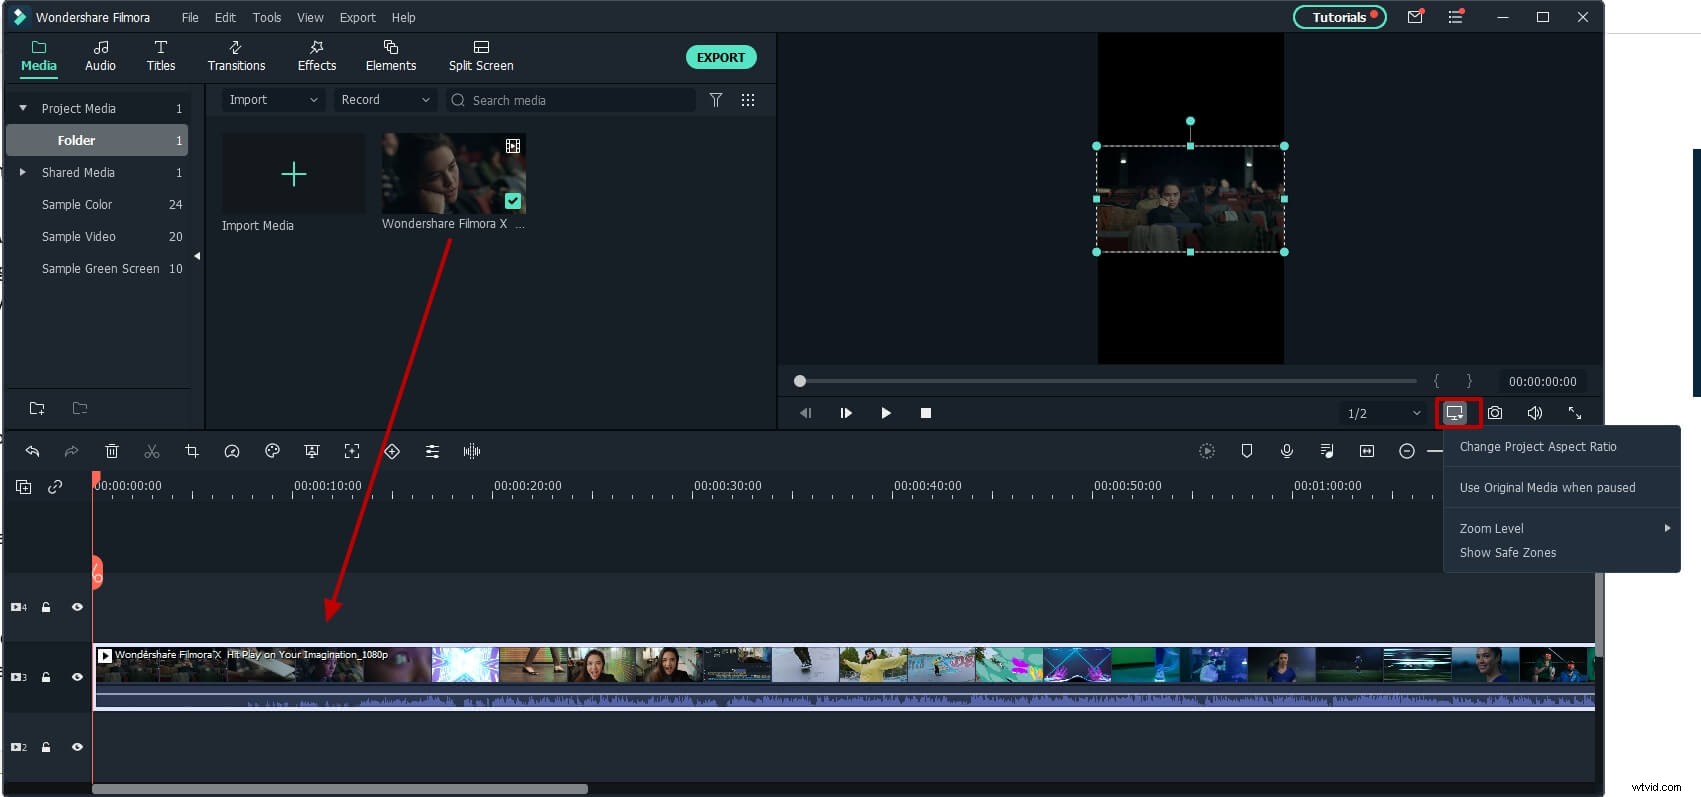Zoom out the timeline with minus icon
Screen dimensions: 1701x797
(x=1407, y=451)
